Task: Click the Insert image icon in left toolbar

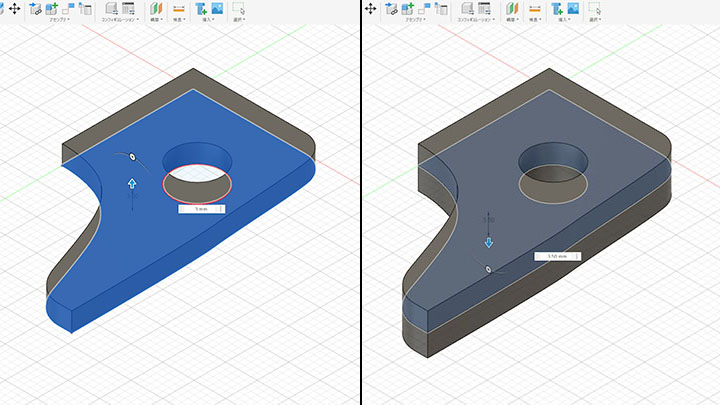Action: [216, 9]
